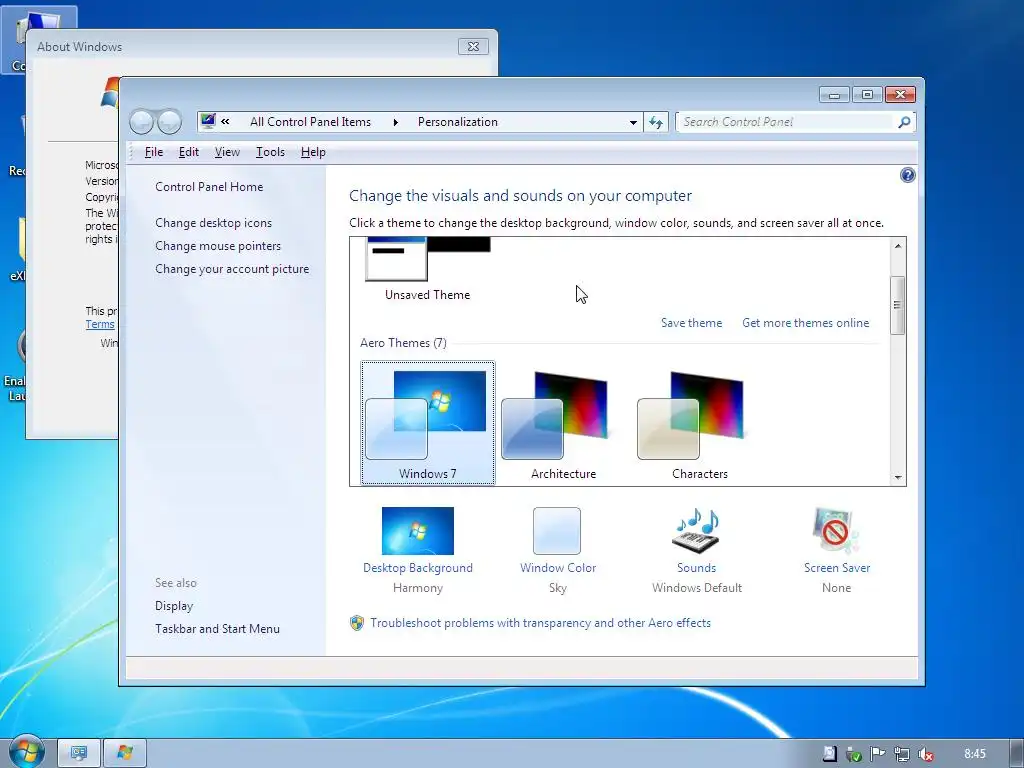Click the Forward navigation arrow button

(169, 121)
